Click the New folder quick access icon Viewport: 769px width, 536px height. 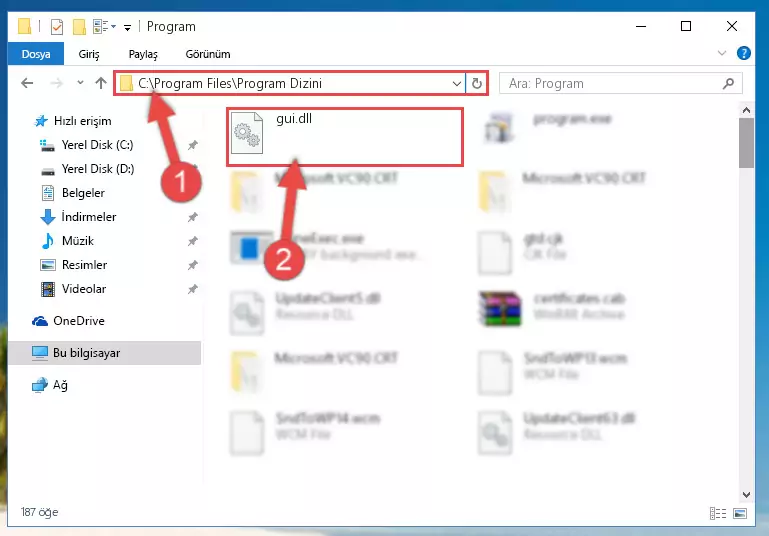79,26
